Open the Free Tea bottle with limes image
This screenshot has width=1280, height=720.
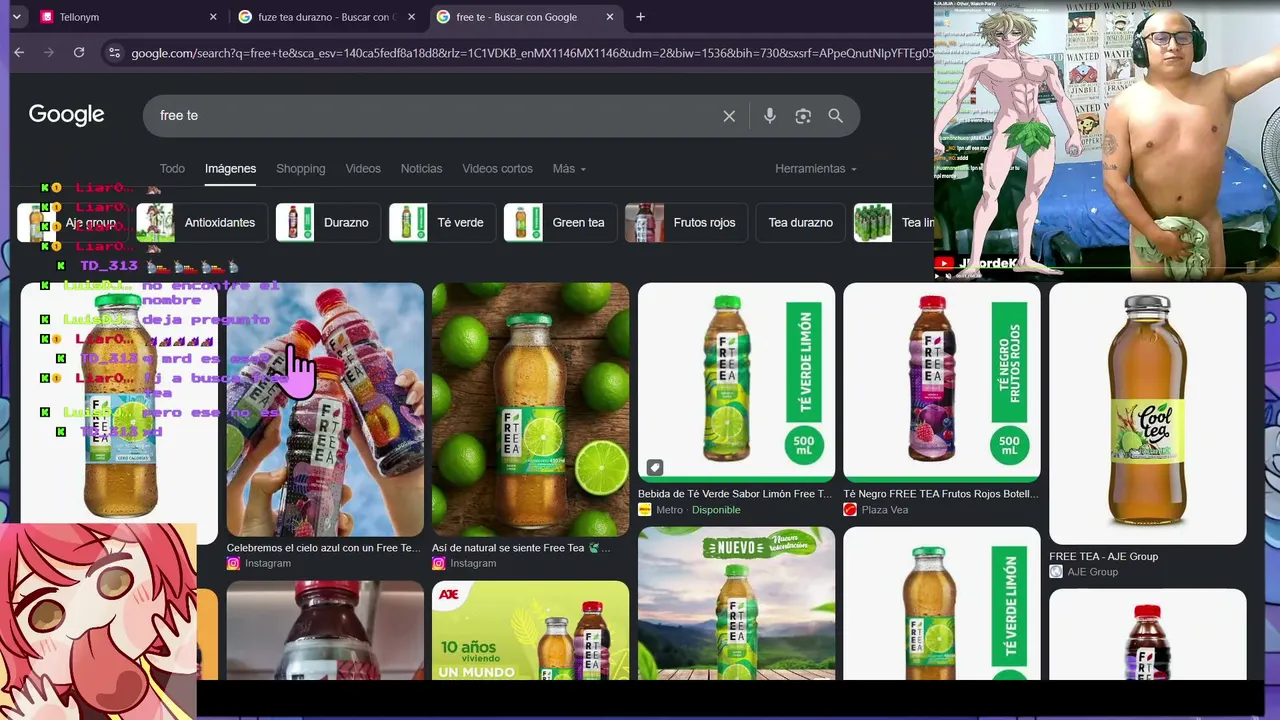point(530,410)
